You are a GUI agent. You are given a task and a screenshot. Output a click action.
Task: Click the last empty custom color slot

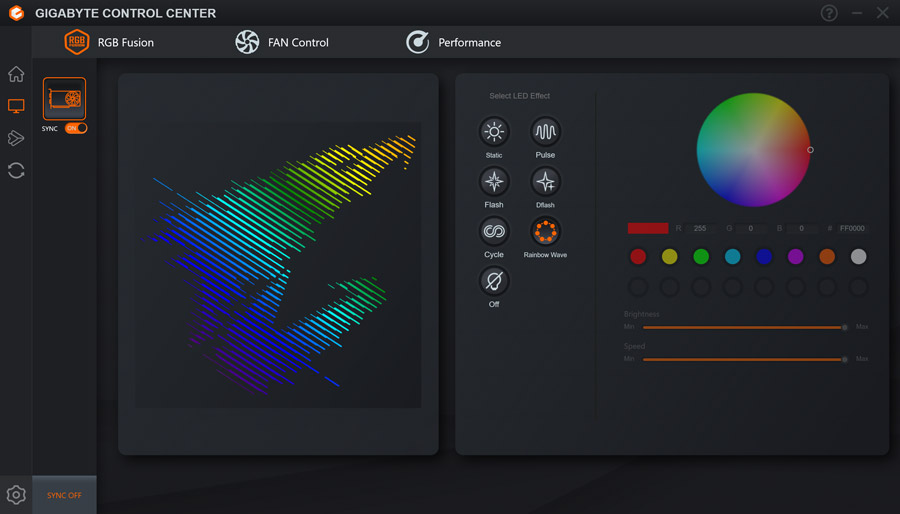(x=859, y=287)
